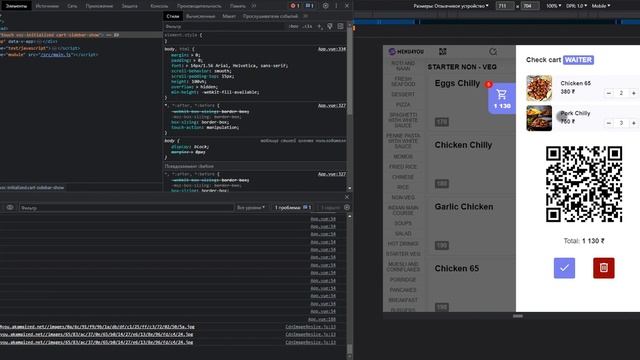Screen dimensions: 640x360
Task: Switch to the Memory tab
Action: (x=238, y=6)
